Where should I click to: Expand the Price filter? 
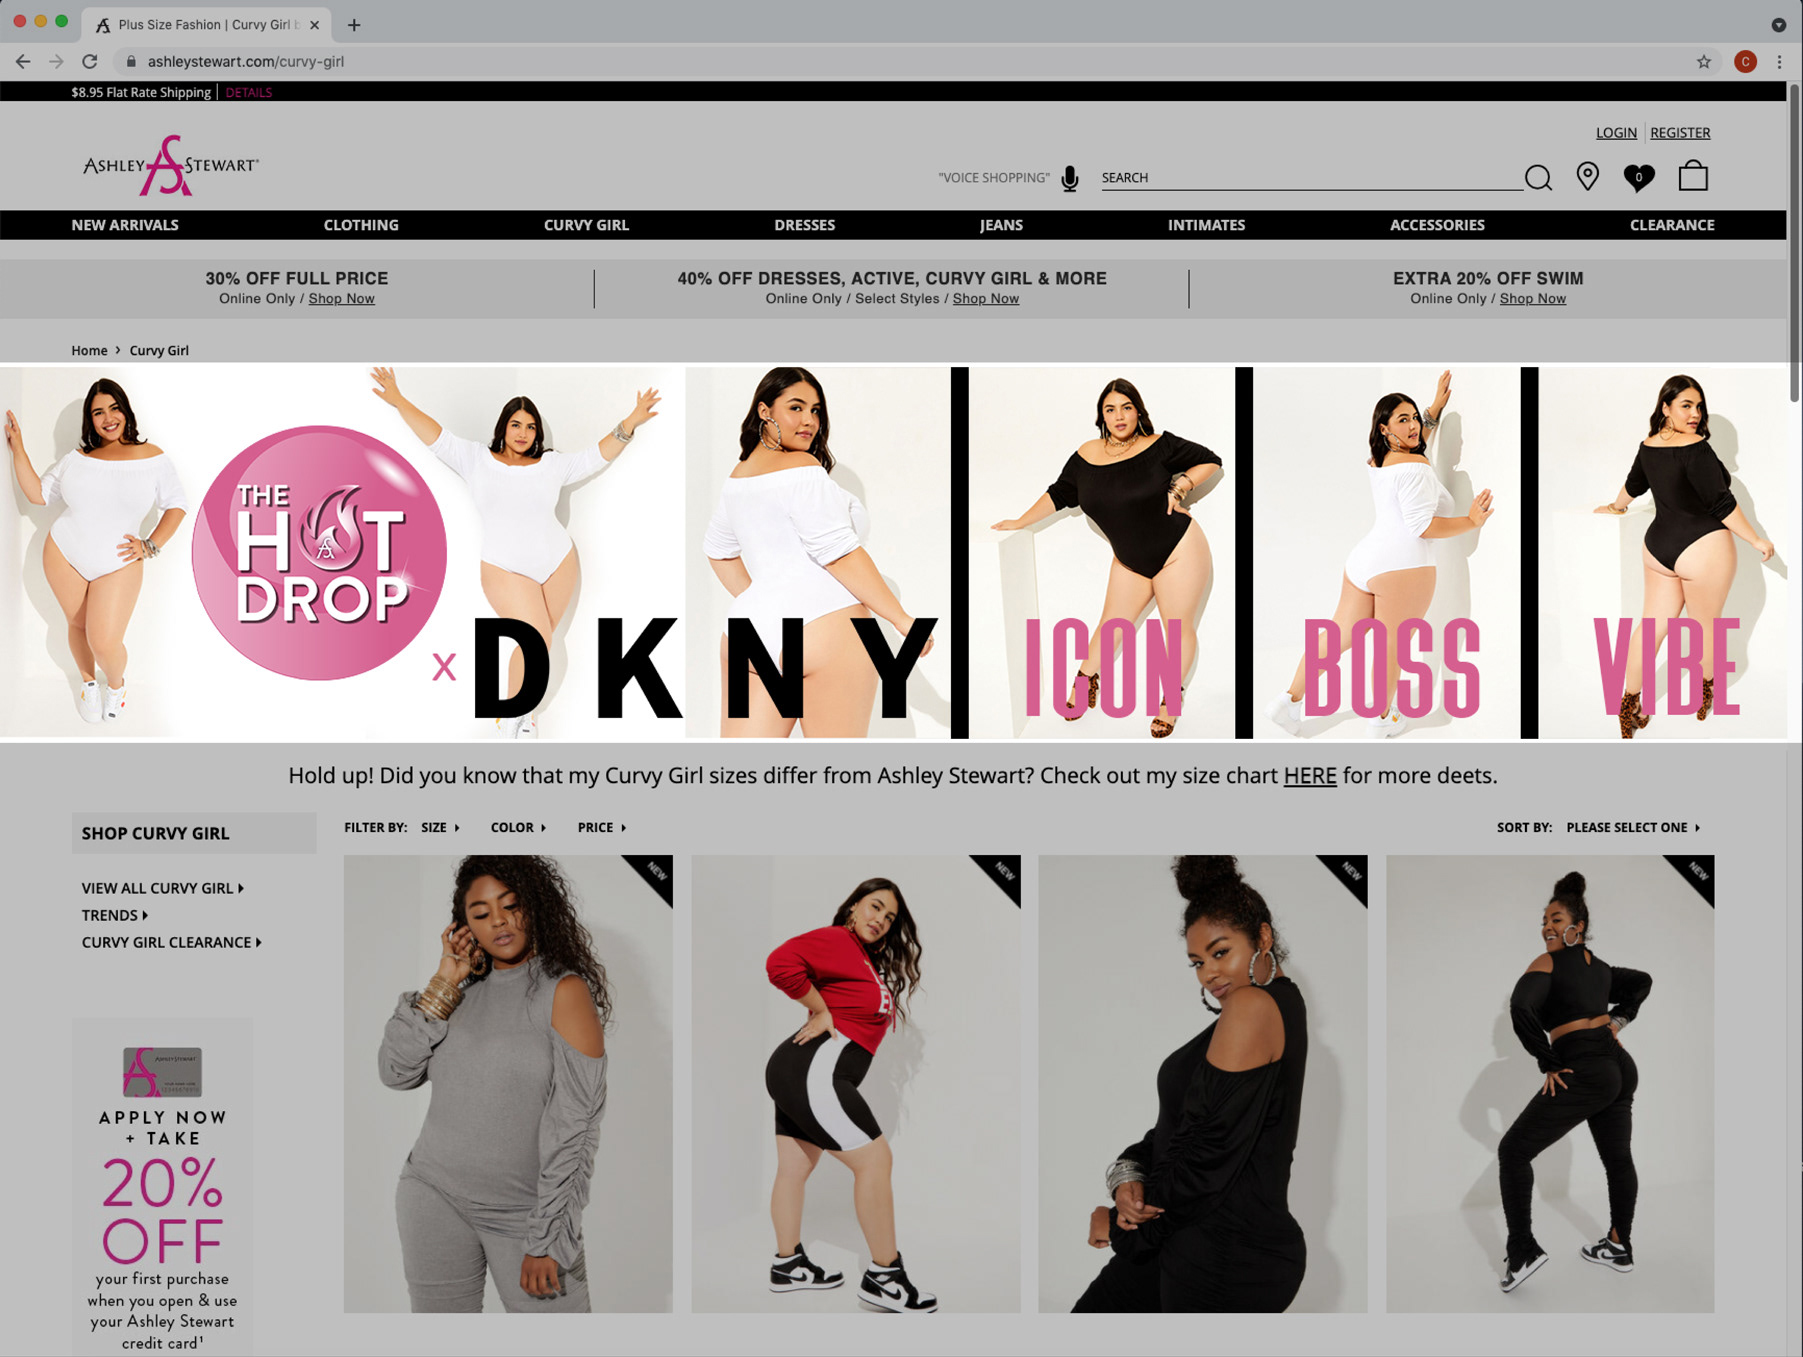(x=602, y=827)
